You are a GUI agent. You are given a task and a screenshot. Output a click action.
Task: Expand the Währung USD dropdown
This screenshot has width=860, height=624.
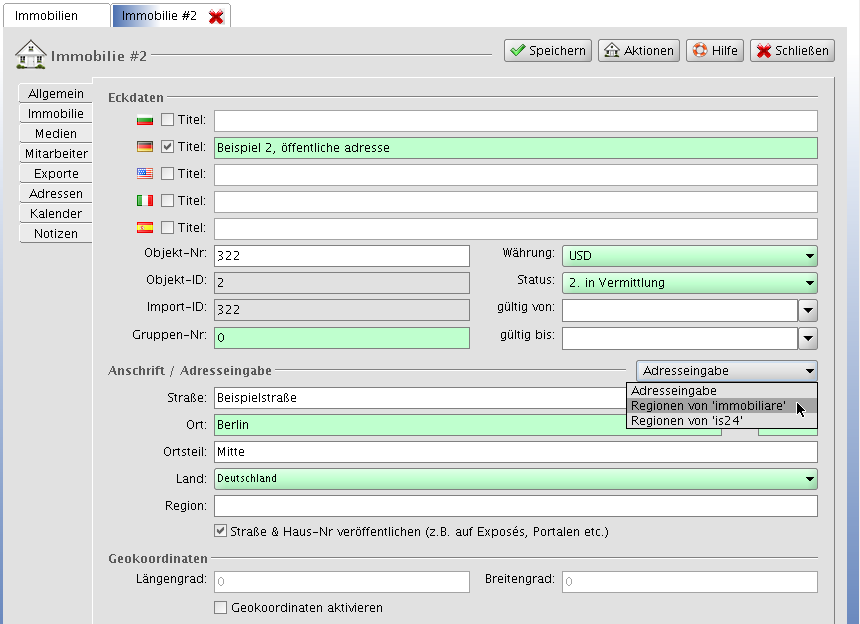click(x=689, y=256)
